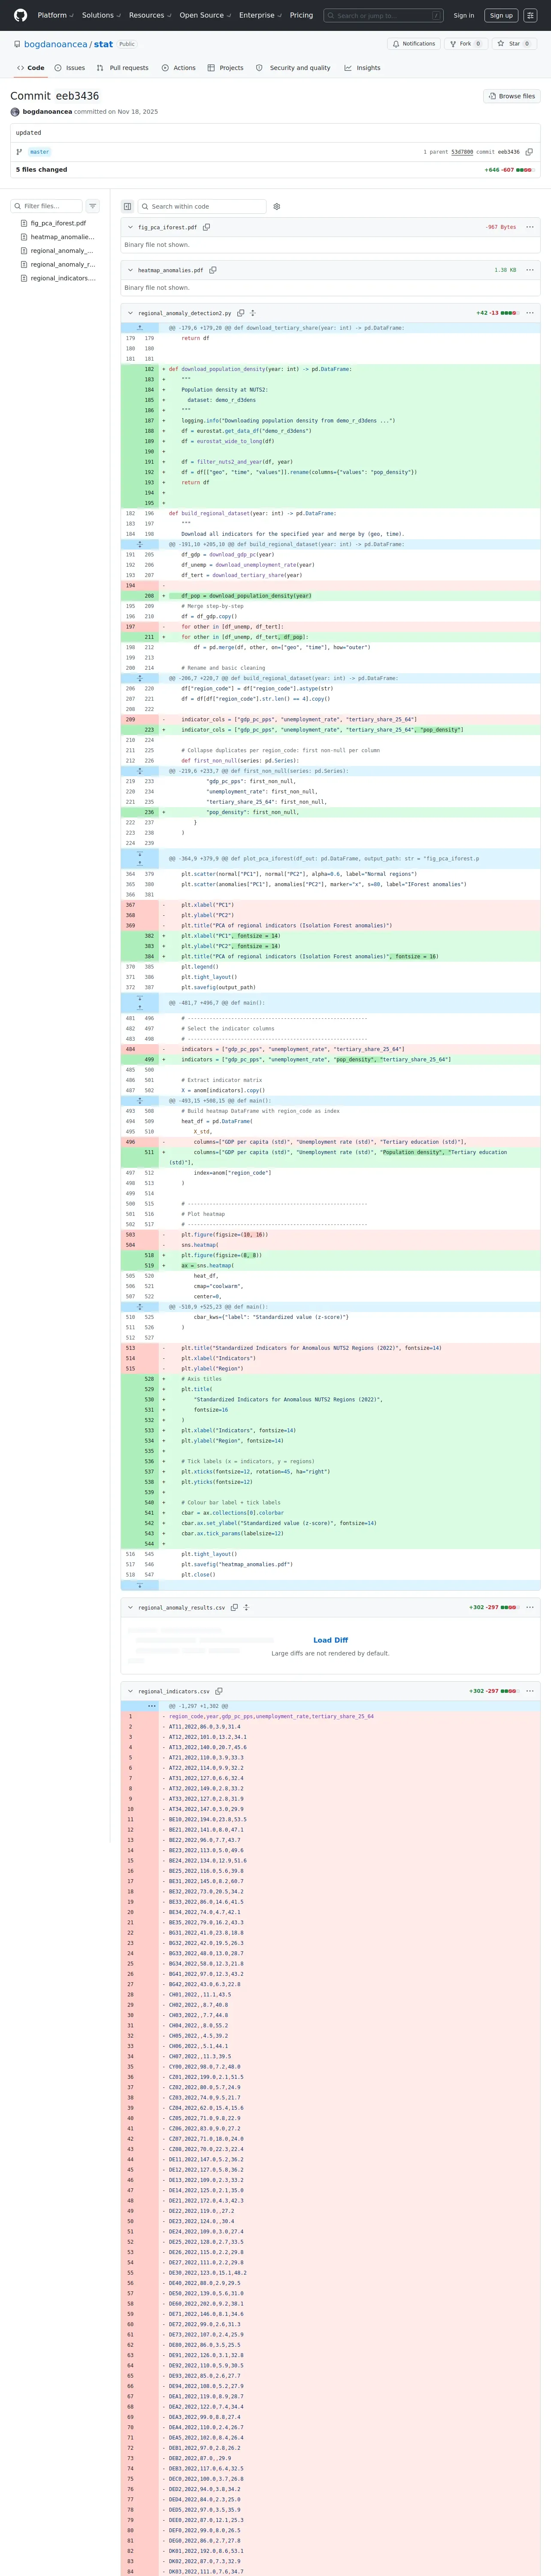Select fig_pca_iforest.pdf in file tree

(58, 223)
